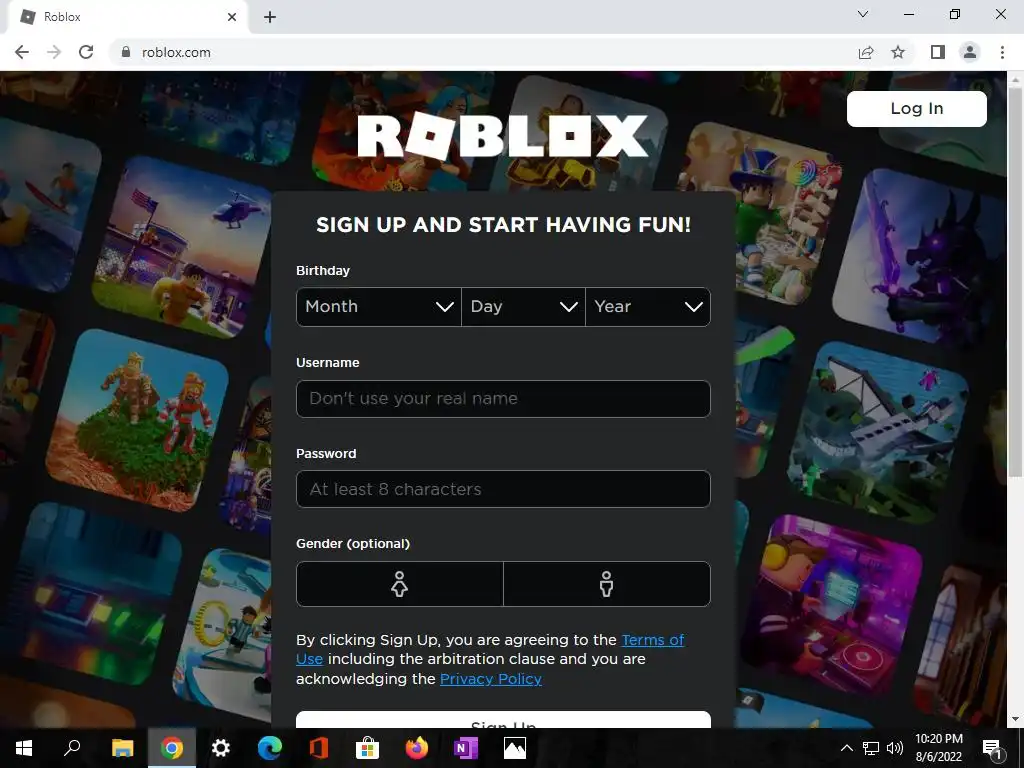This screenshot has width=1024, height=768.
Task: Close the Roblox tab
Action: (x=232, y=17)
